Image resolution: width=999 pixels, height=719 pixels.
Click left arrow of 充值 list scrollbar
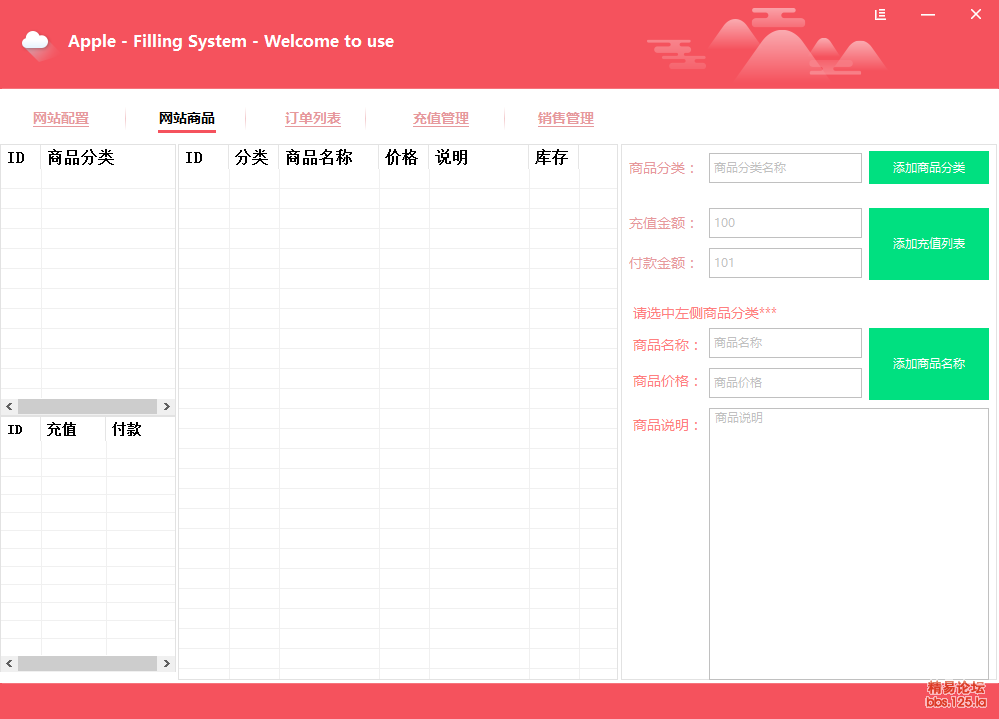tap(9, 664)
